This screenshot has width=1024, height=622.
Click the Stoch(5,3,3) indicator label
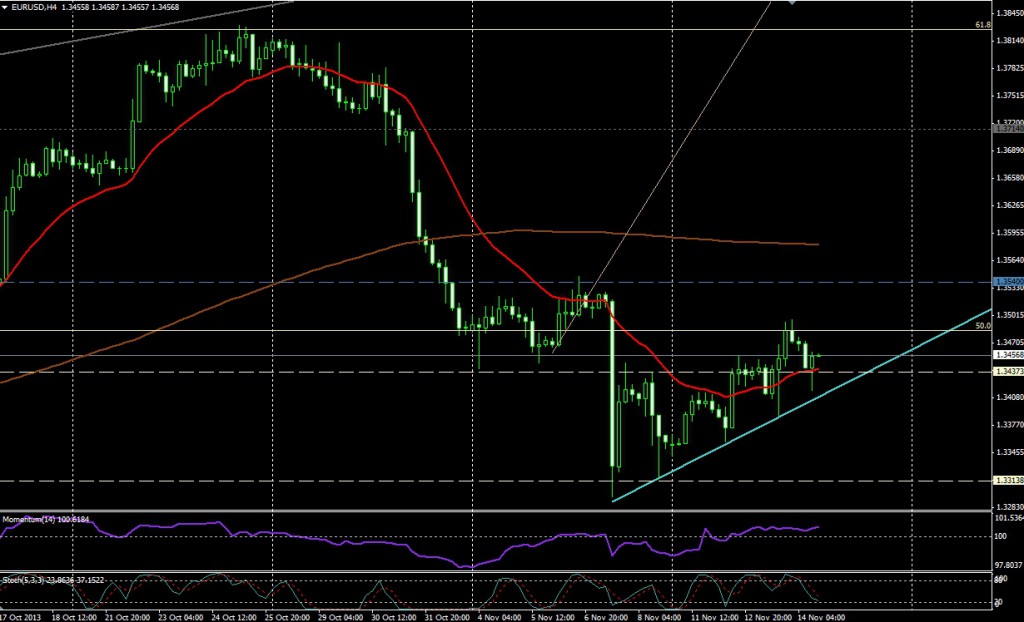pyautogui.click(x=40, y=580)
